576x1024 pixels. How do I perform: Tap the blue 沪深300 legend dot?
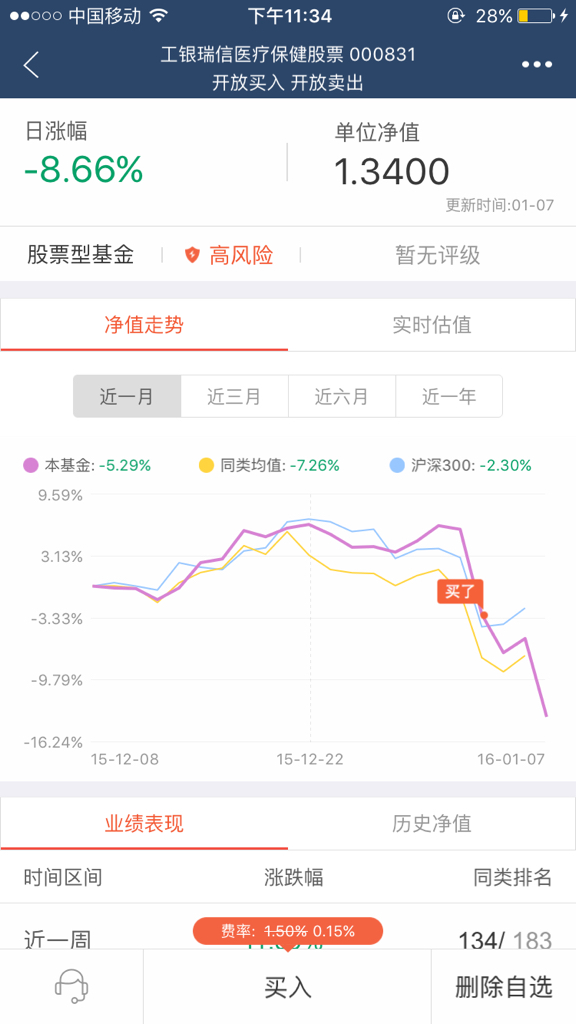397,466
